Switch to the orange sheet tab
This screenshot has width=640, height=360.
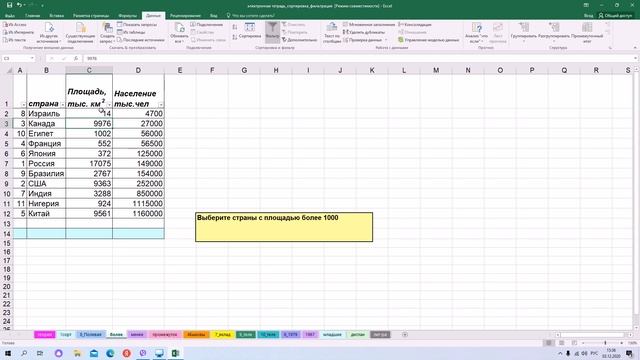tap(196, 335)
